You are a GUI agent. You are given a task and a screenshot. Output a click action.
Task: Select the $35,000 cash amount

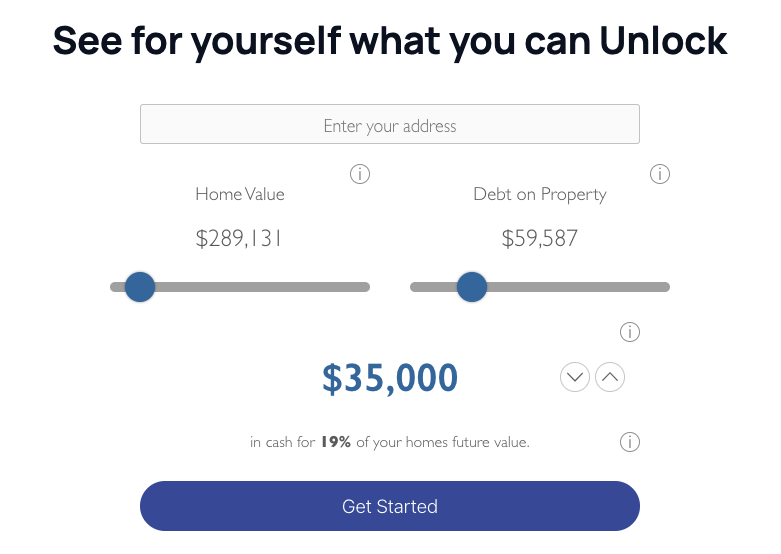pos(390,378)
